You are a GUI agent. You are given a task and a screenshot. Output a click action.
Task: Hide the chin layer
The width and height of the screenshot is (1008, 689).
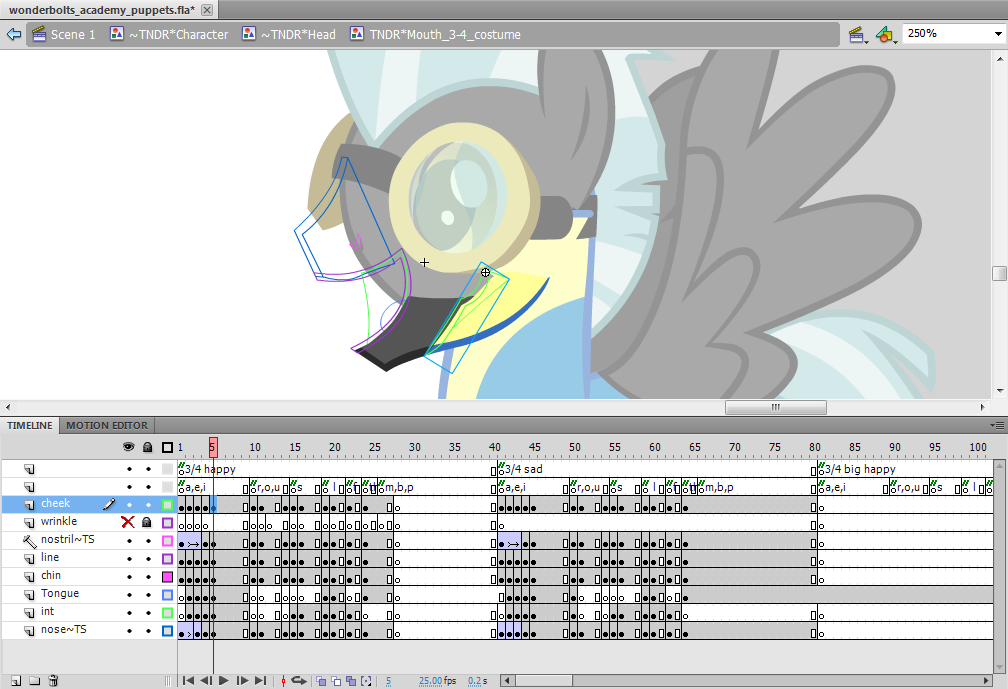pos(129,577)
